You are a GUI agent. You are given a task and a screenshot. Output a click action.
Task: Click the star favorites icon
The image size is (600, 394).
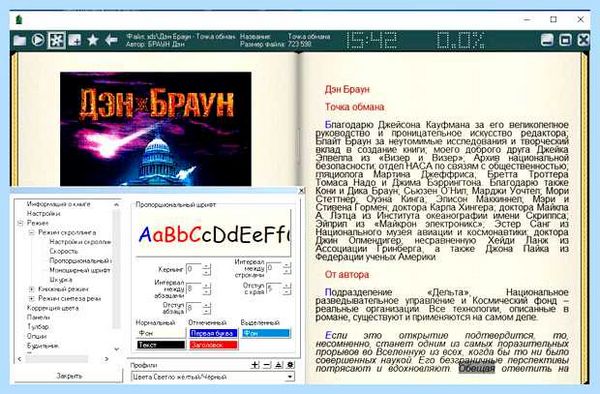tap(93, 40)
